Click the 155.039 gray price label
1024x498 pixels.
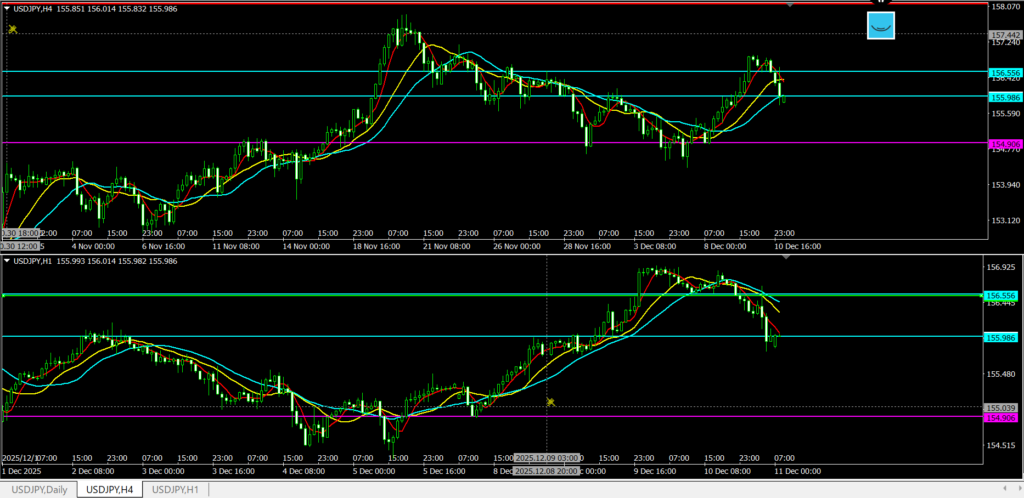(x=1001, y=408)
